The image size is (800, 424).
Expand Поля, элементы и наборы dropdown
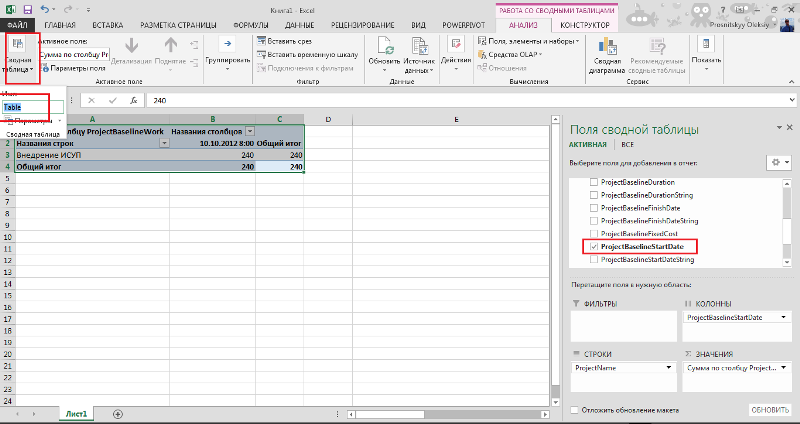(578, 41)
